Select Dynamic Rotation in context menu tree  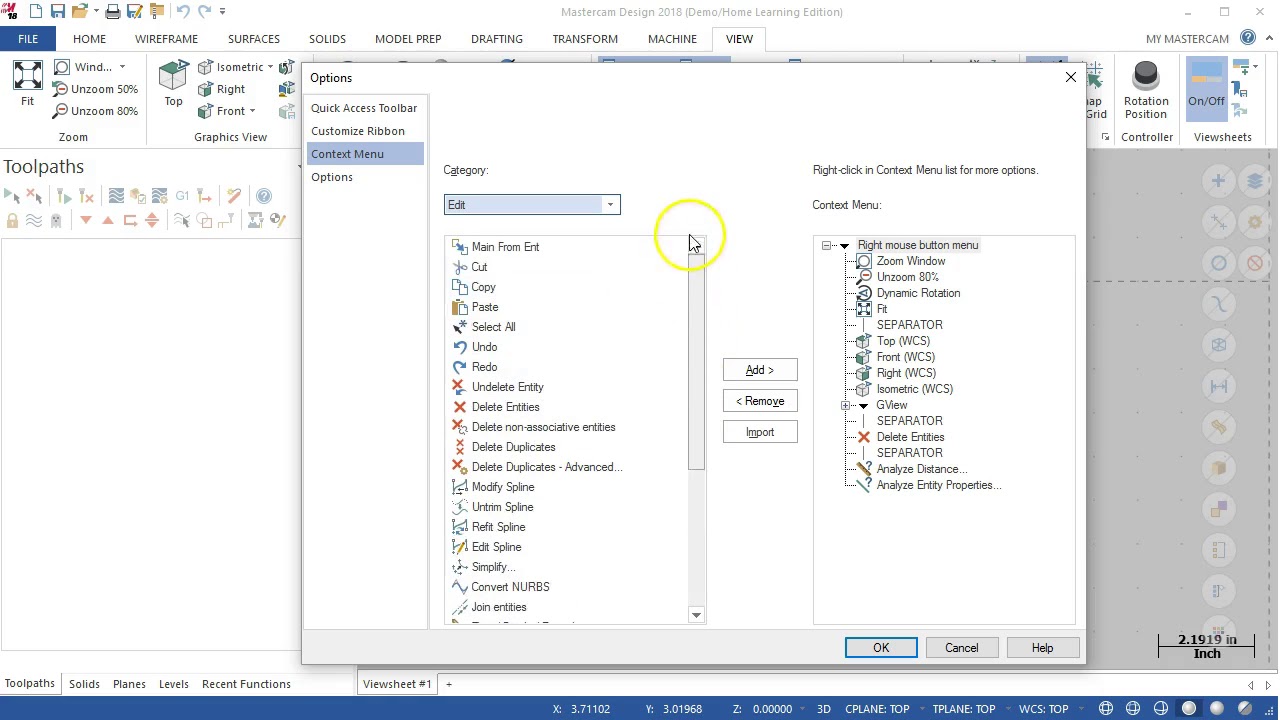coord(918,293)
